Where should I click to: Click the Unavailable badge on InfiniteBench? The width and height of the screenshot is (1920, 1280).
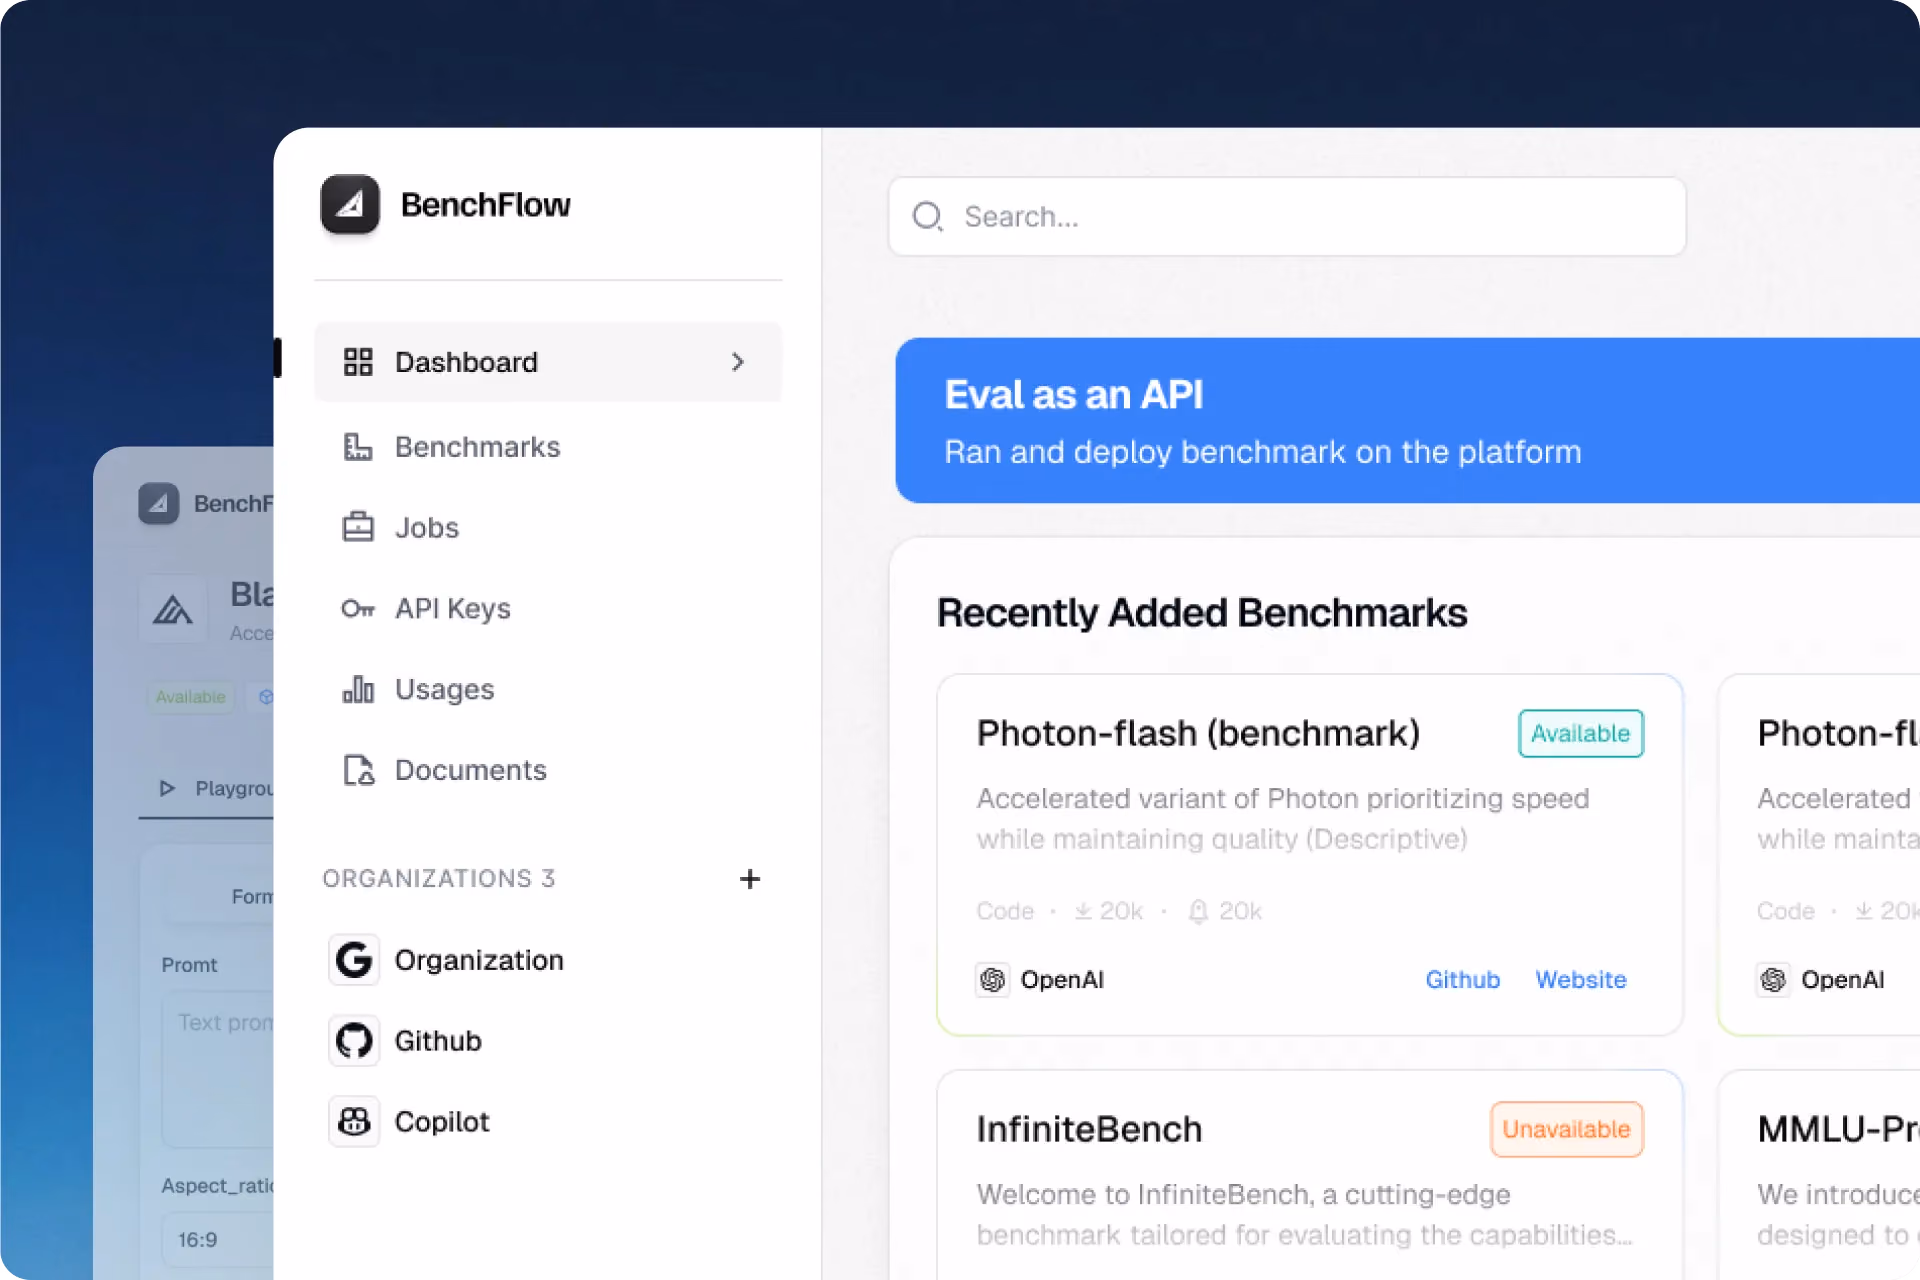point(1567,1129)
